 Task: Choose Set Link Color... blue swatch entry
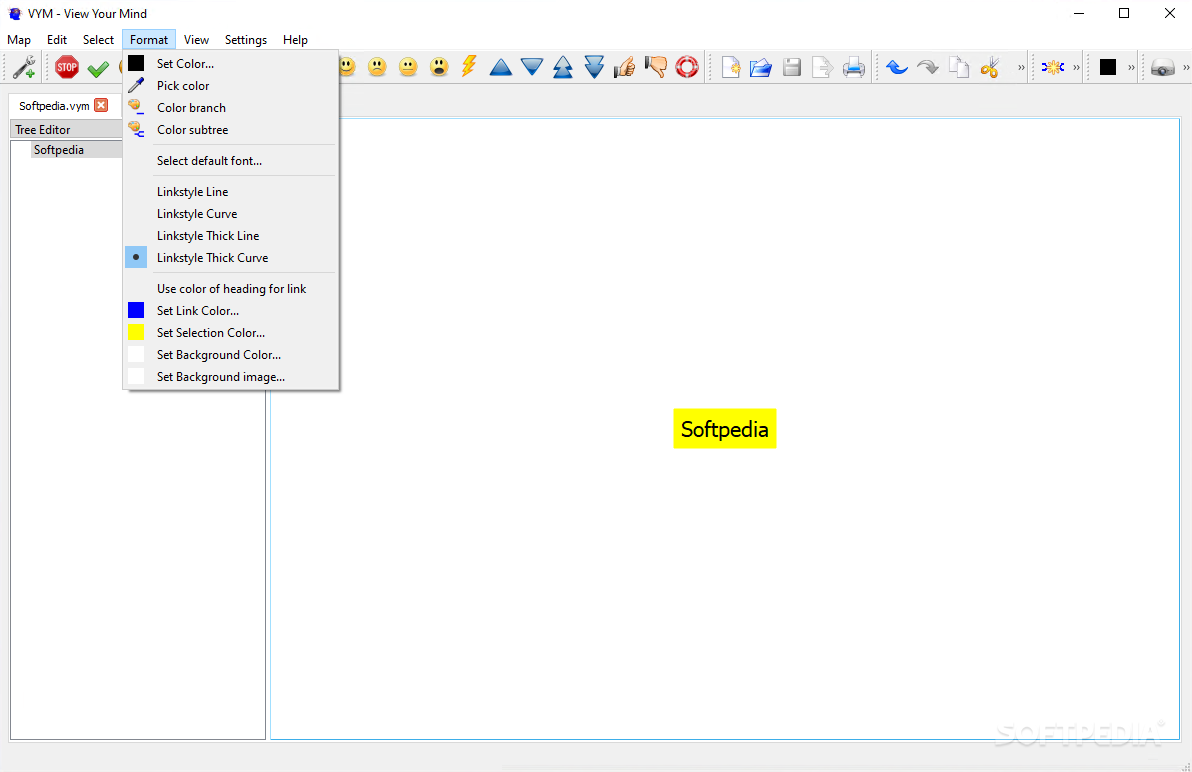click(x=230, y=311)
